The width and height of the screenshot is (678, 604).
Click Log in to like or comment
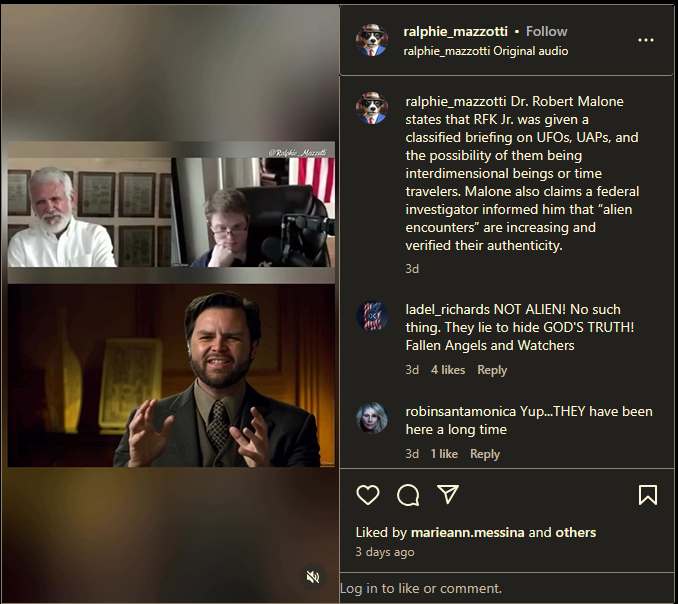421,588
